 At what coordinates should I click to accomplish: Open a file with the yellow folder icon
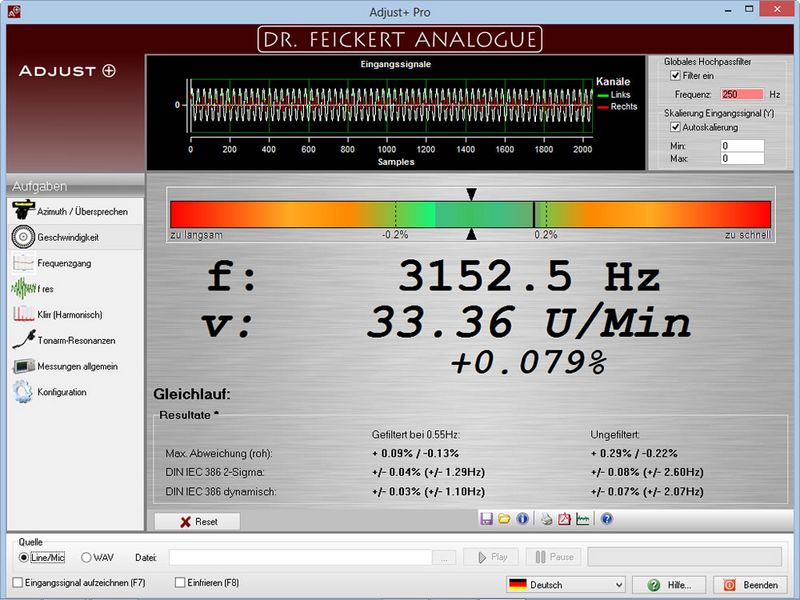[x=504, y=519]
